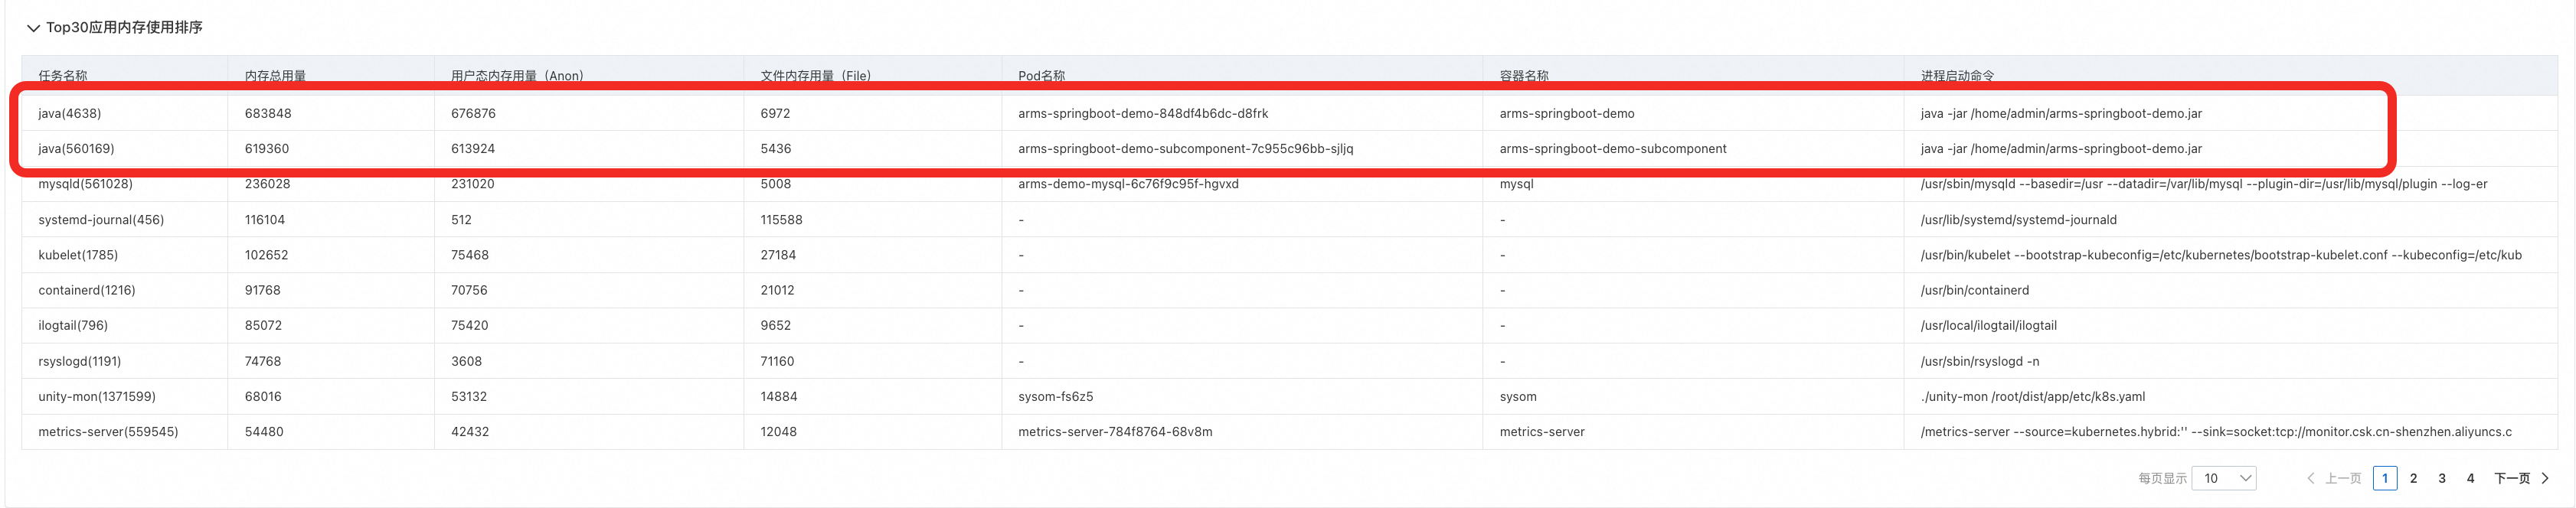Click the 上一页 previous page link

pos(2334,478)
